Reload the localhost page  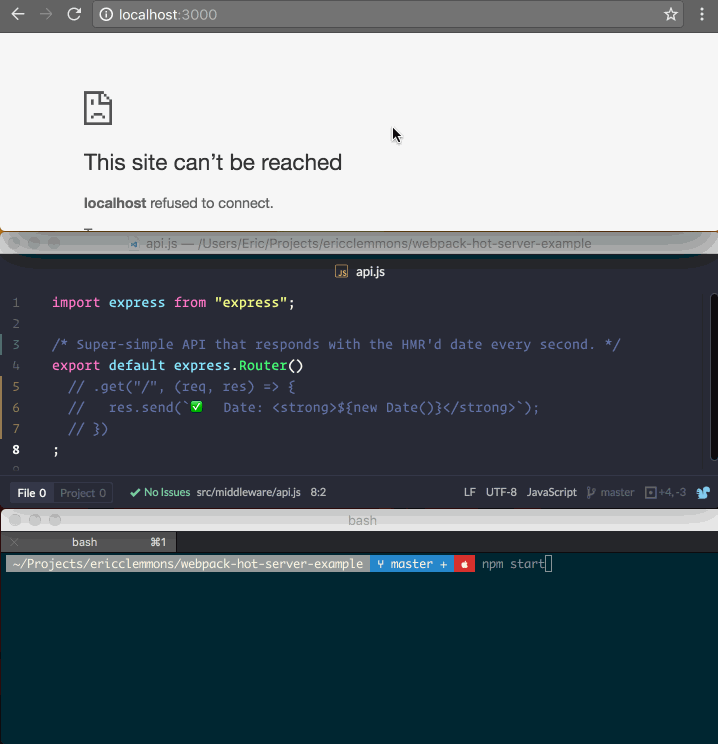pyautogui.click(x=74, y=14)
